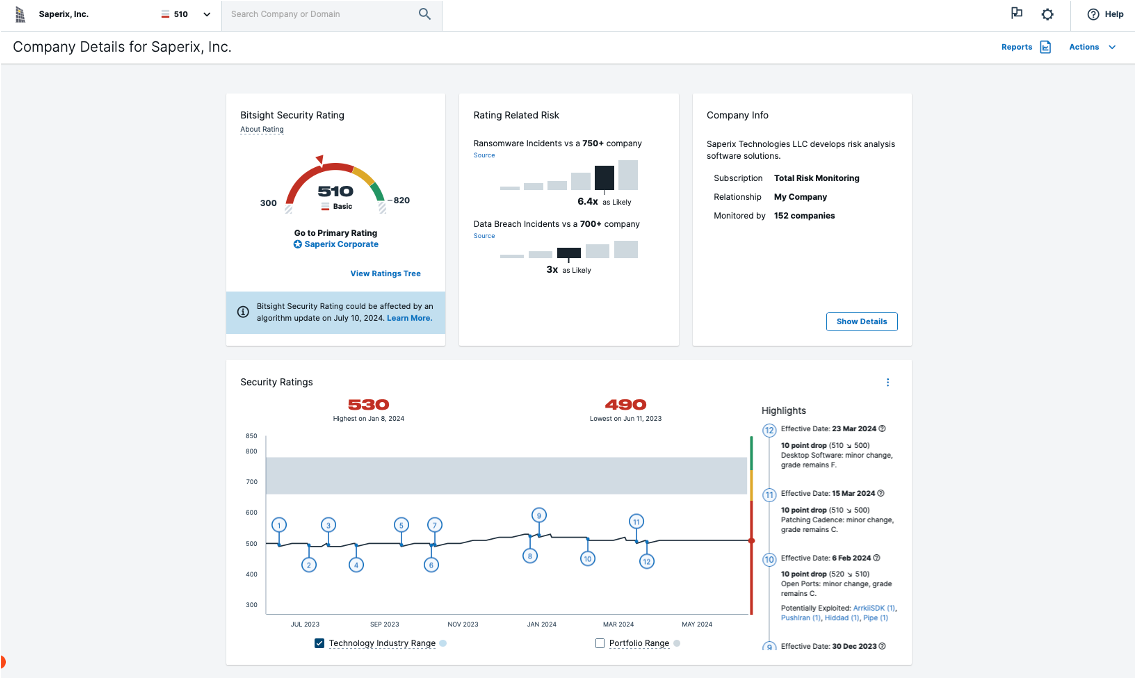Screen dimensions: 1136x678
Task: Click the help icon next to 30 Dec 2023
Action: [x=882, y=646]
